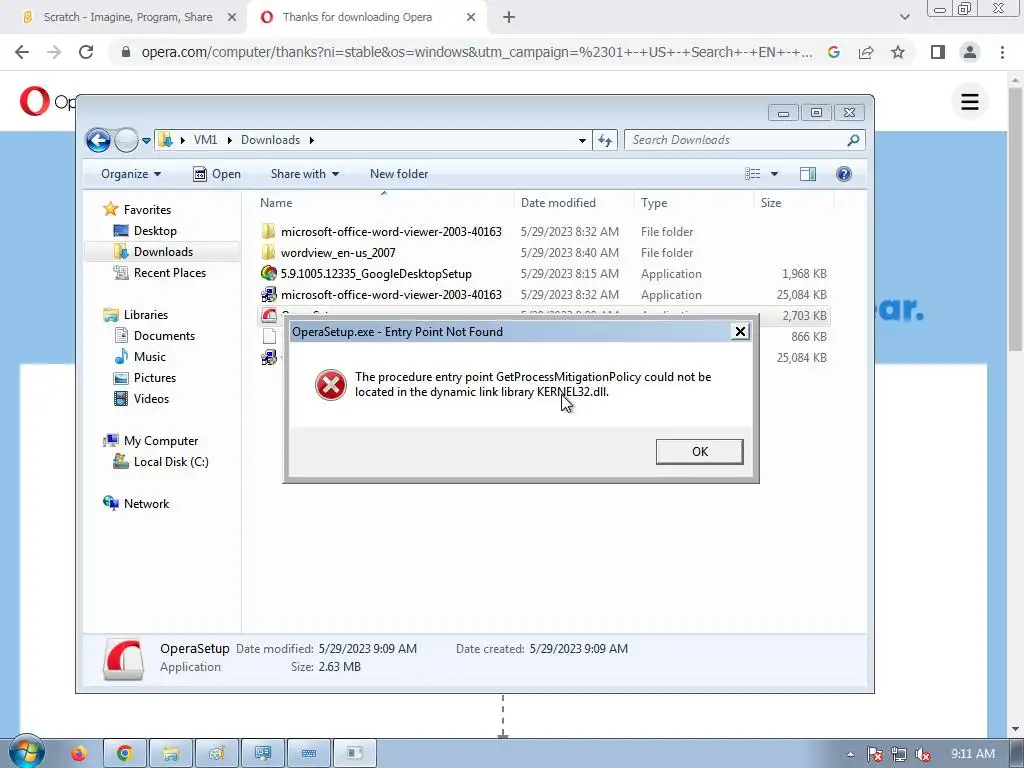Click the GoogleDesktopSetup file icon

[x=268, y=274]
